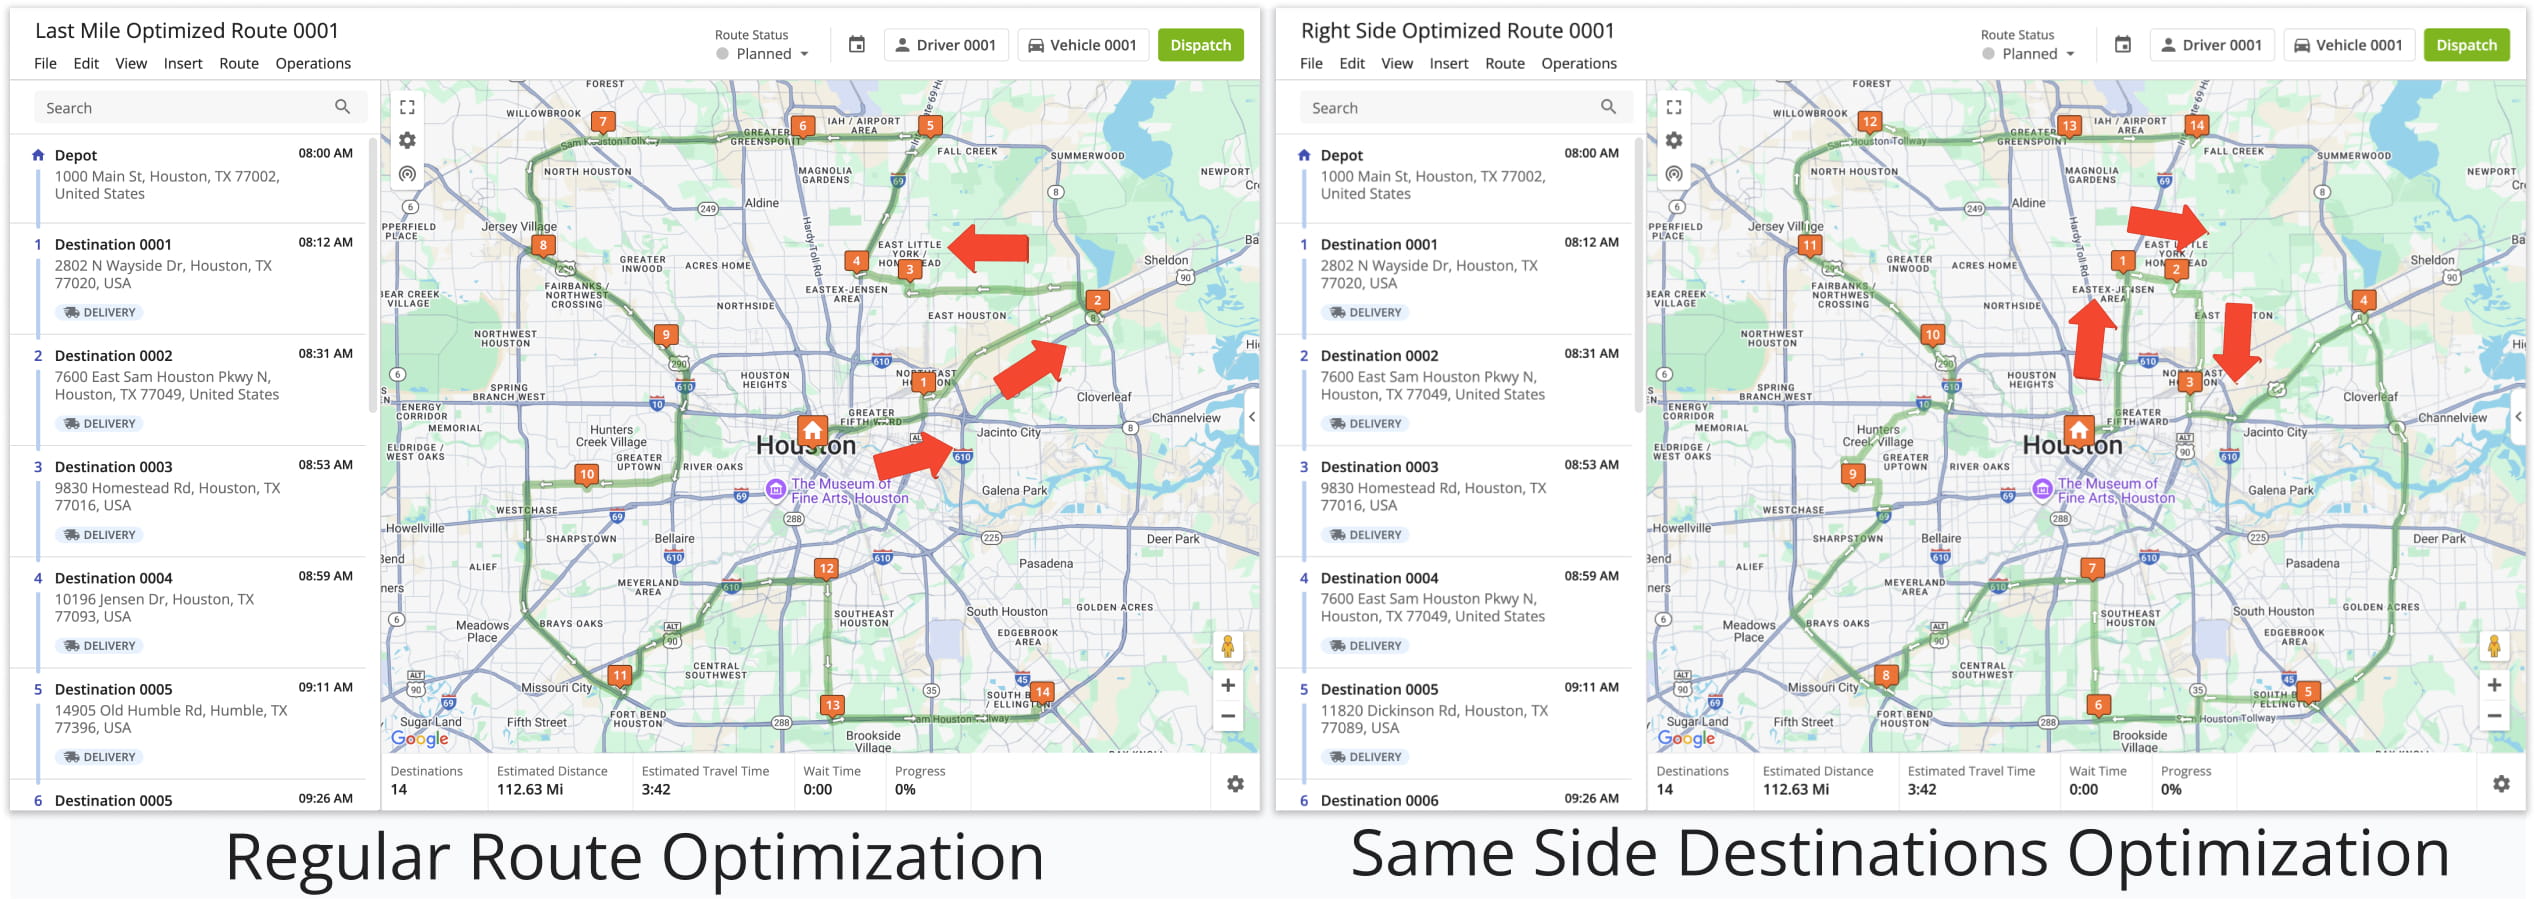Click the location target icon on right map

tap(1673, 174)
